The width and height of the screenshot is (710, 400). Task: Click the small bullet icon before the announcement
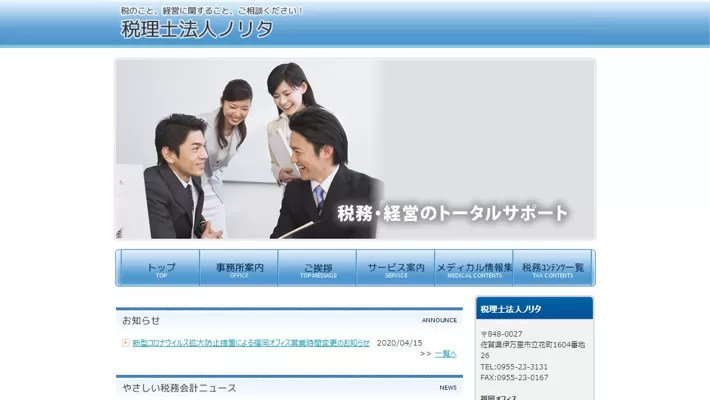coord(125,343)
